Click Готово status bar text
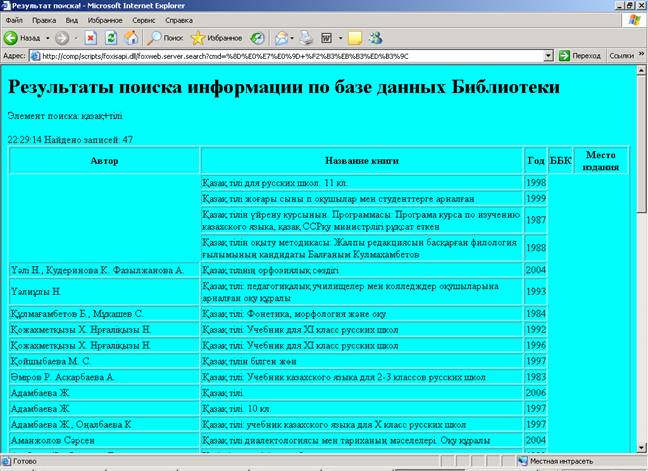 click(25, 461)
